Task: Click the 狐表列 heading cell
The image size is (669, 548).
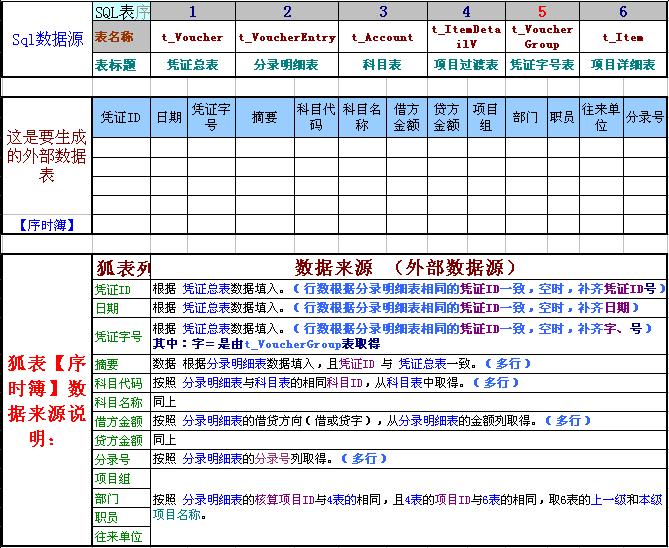Action: click(122, 268)
